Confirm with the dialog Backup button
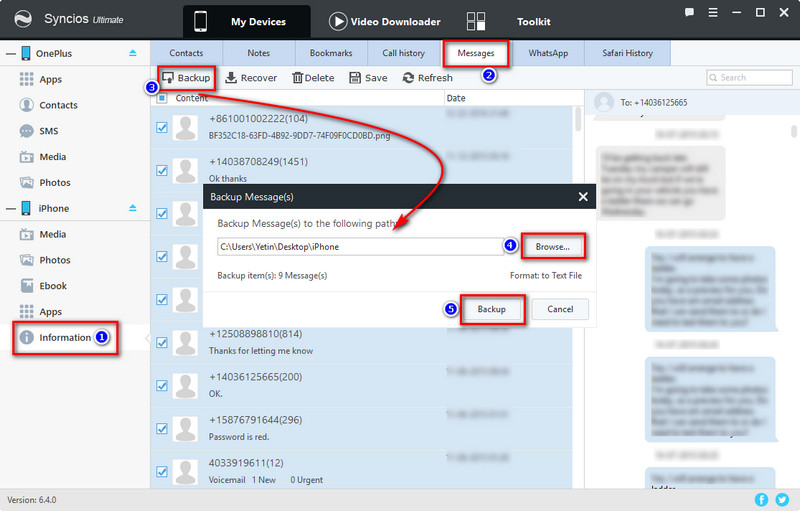This screenshot has width=800, height=511. pyautogui.click(x=491, y=309)
